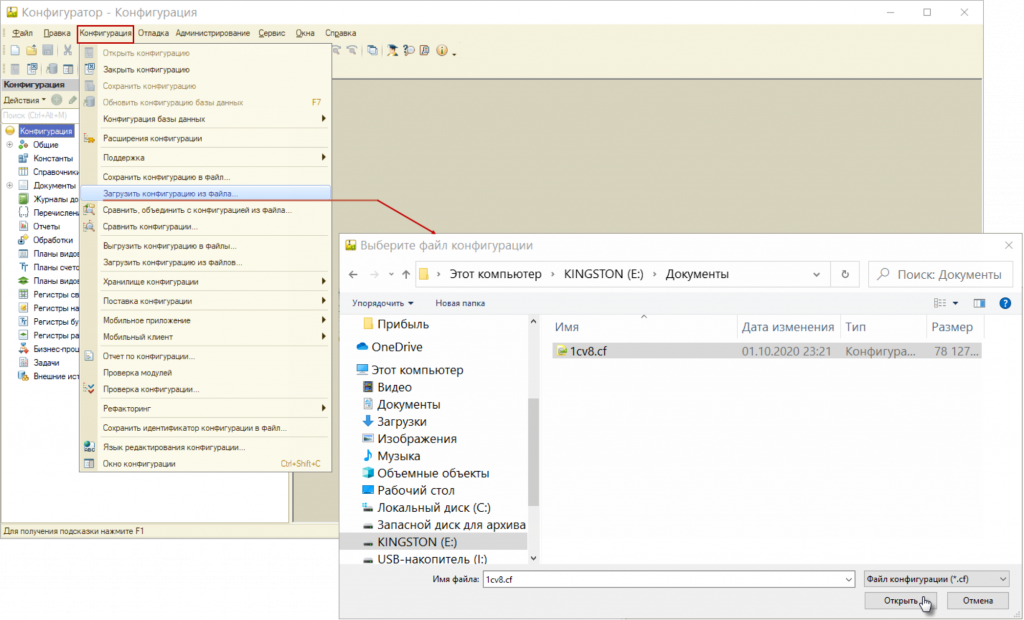1024x620 pixels.
Task: Open file dialog help question mark icon
Action: click(1005, 303)
